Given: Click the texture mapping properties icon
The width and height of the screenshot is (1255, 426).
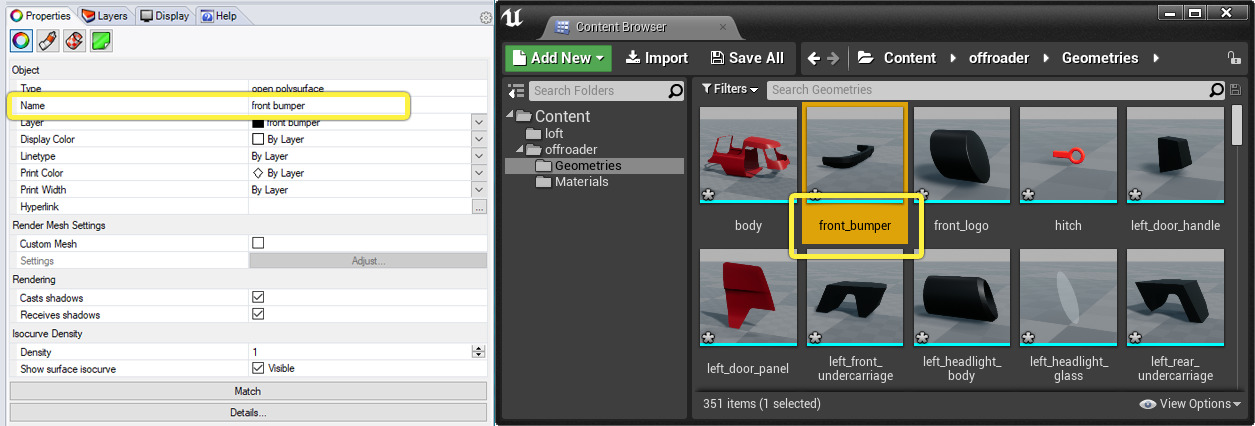Looking at the screenshot, I should (x=74, y=41).
